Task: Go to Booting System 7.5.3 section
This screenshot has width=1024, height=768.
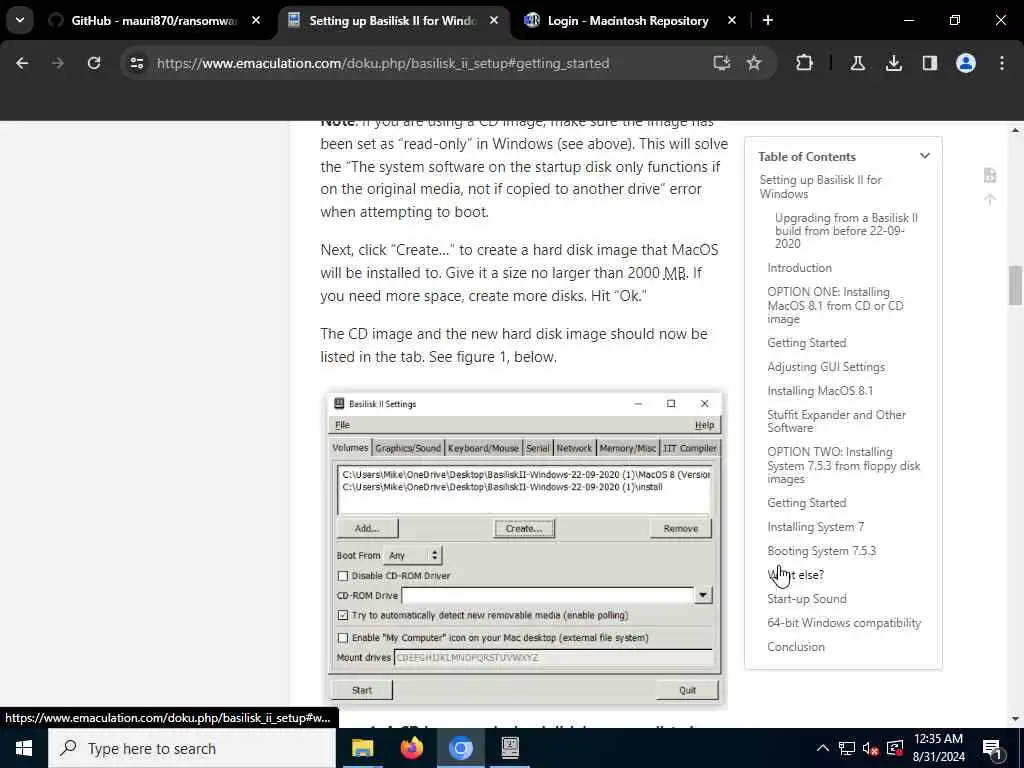Action: (x=822, y=551)
